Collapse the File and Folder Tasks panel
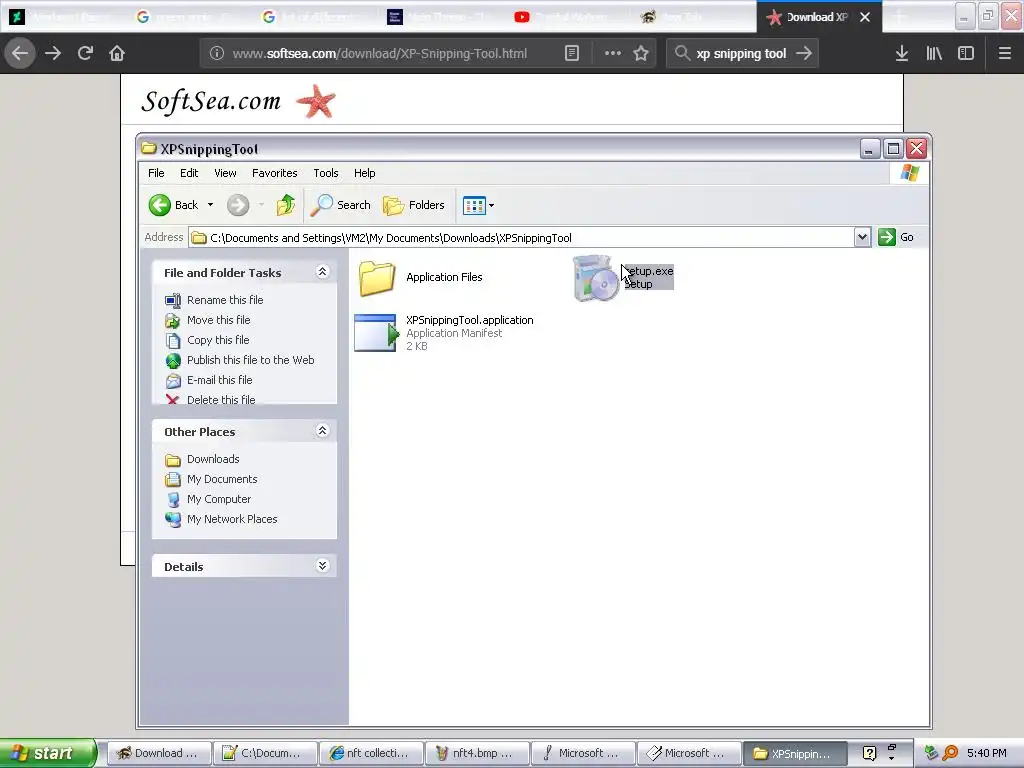Image resolution: width=1024 pixels, height=768 pixels. click(x=322, y=272)
